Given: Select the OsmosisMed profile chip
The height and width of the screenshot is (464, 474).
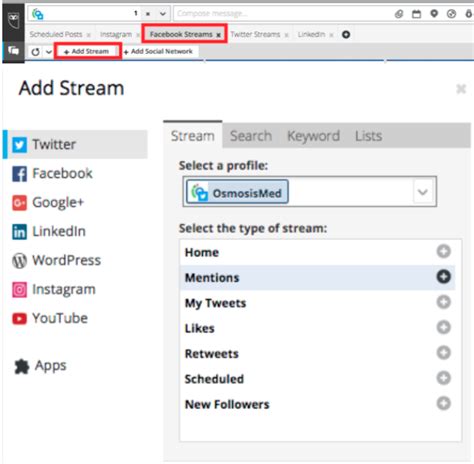Looking at the screenshot, I should point(237,192).
